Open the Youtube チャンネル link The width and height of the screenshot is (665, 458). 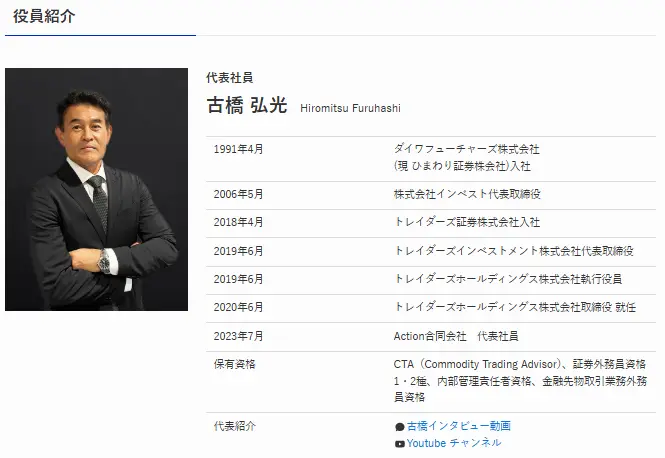pyautogui.click(x=454, y=443)
